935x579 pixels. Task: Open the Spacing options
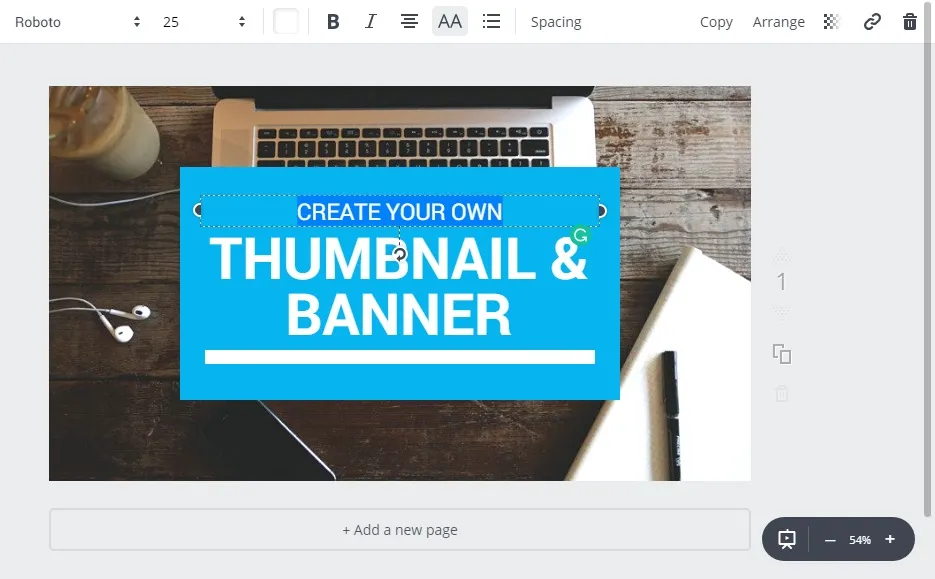tap(556, 22)
